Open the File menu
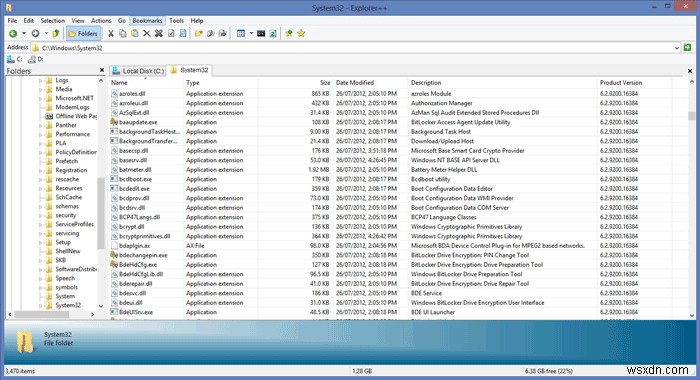 (12, 21)
